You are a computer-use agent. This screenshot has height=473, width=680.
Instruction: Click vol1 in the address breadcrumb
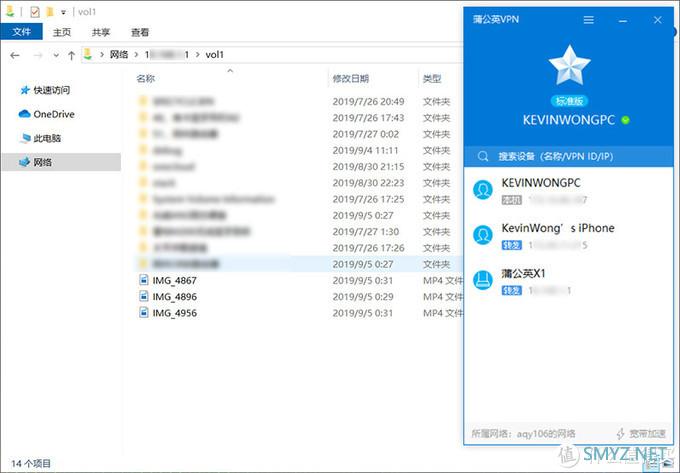(x=214, y=55)
